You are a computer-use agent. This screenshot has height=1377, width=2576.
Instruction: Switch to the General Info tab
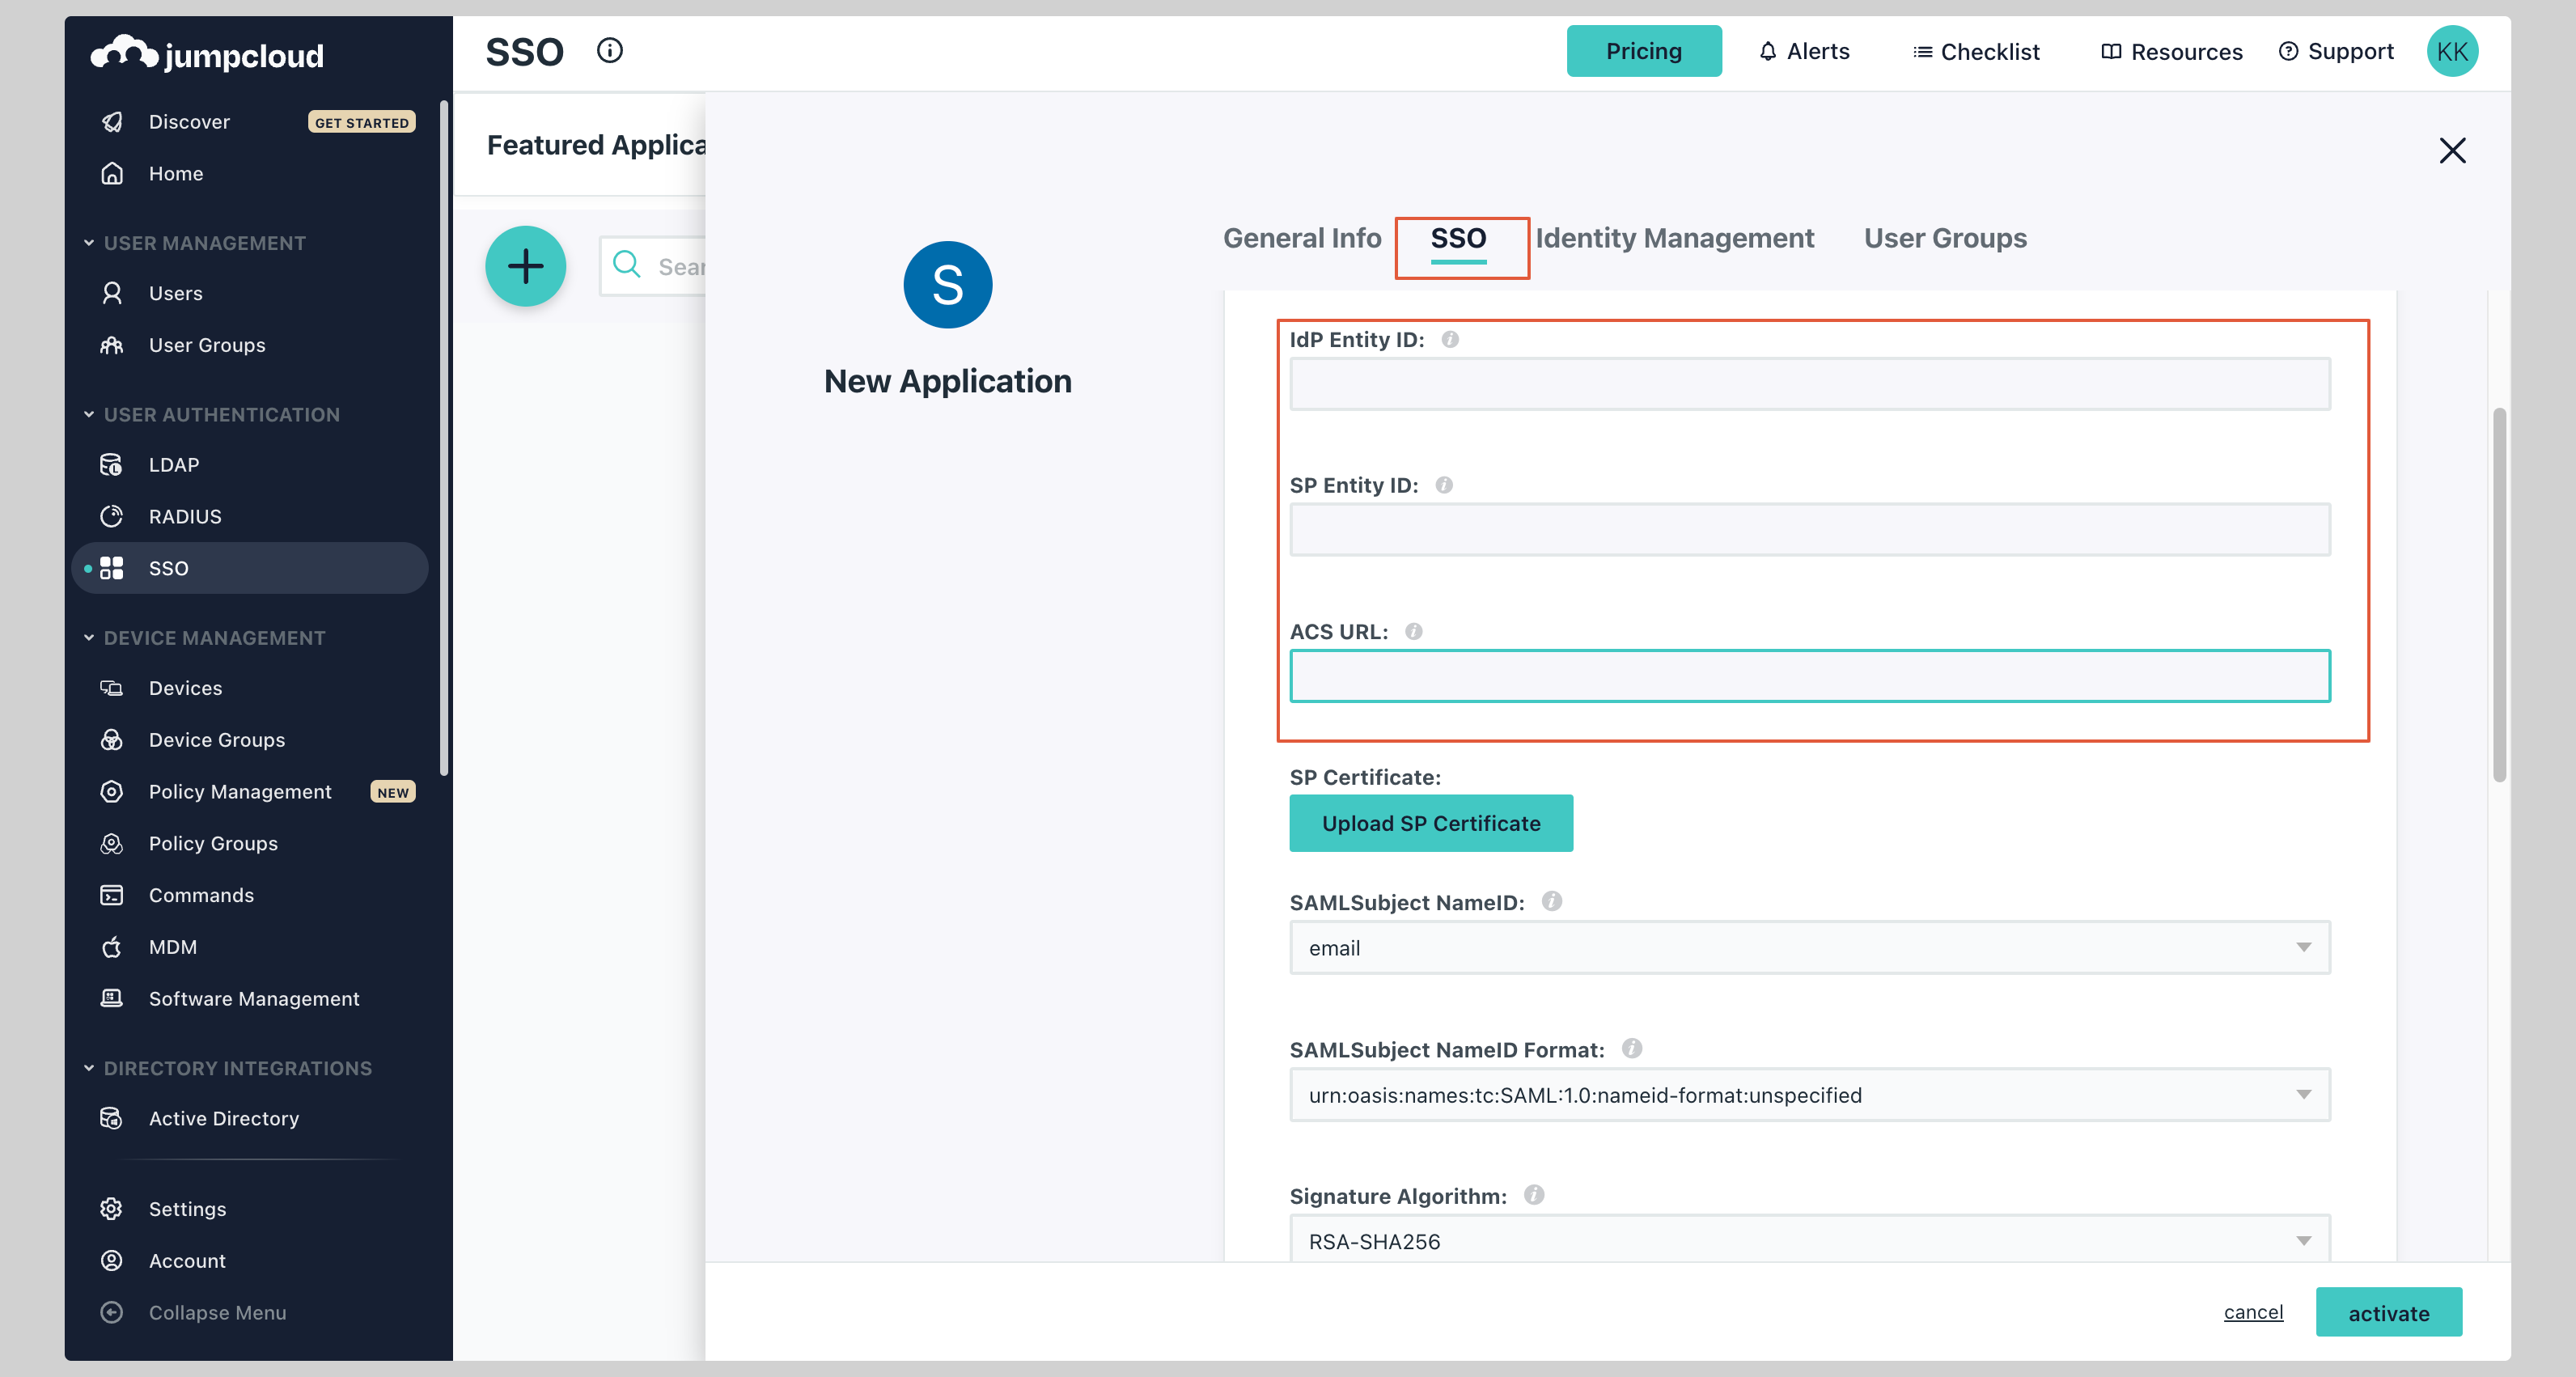click(1301, 238)
